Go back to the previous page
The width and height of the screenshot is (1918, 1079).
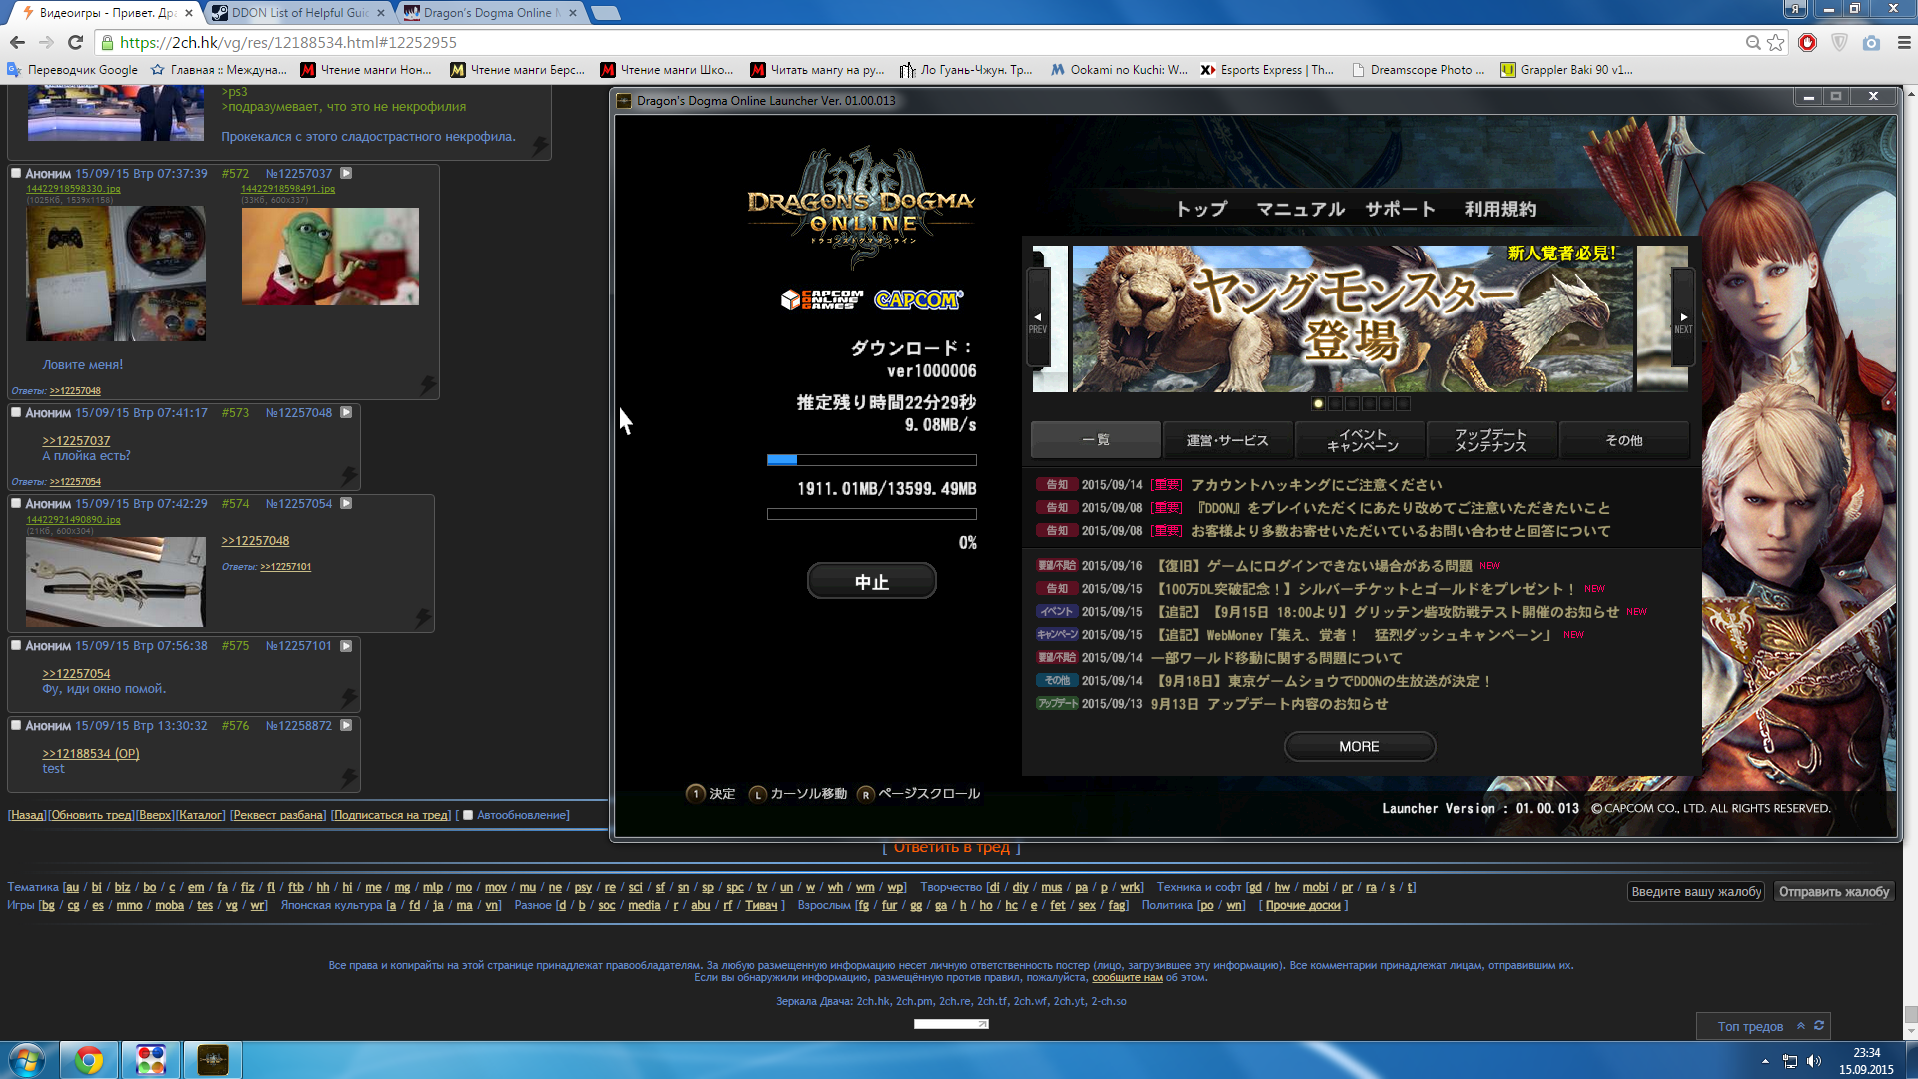coord(17,42)
